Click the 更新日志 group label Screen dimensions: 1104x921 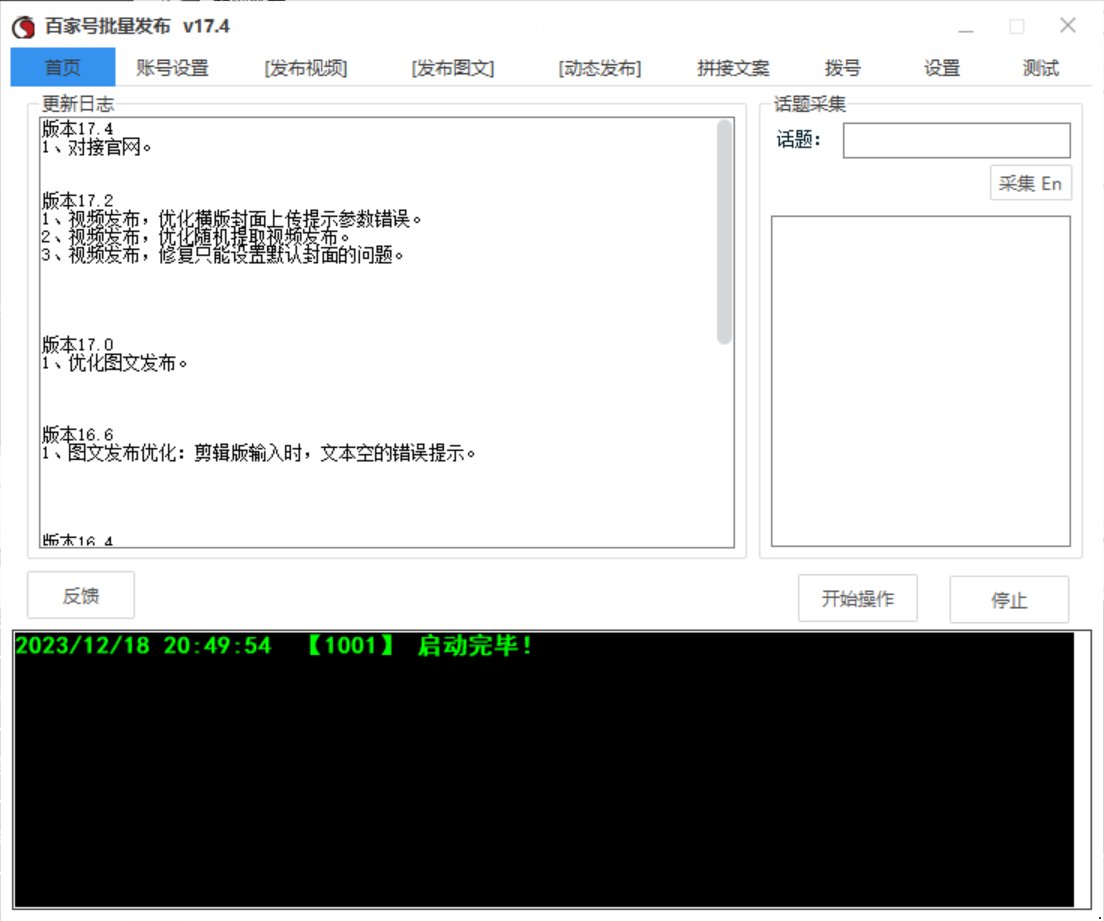[x=77, y=104]
